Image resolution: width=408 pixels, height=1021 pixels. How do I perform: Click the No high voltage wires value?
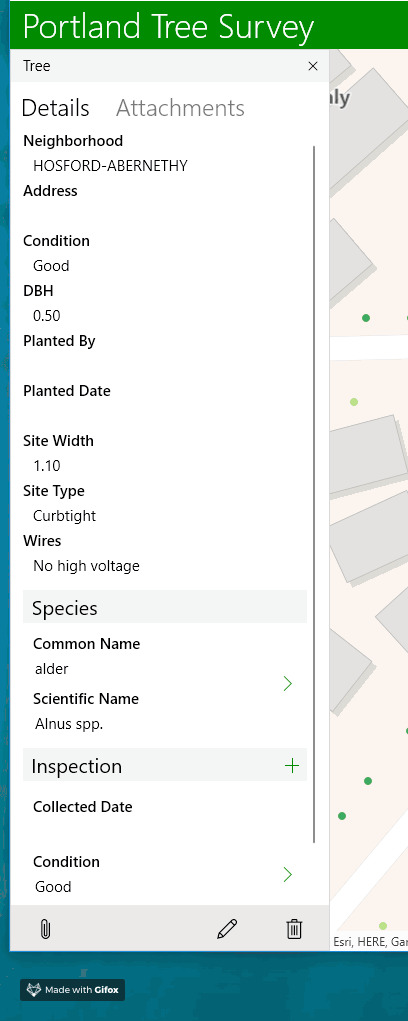click(87, 566)
